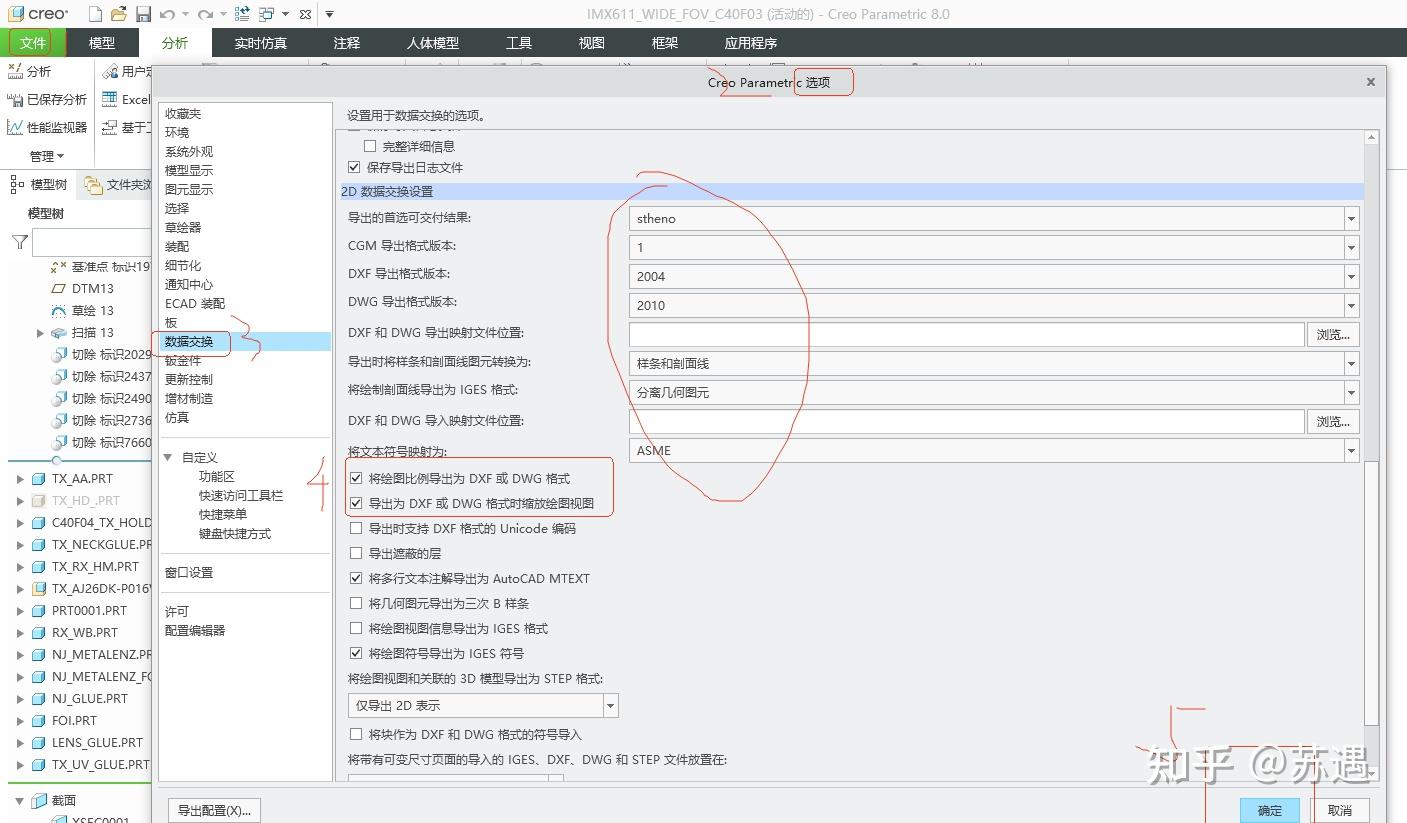1407x823 pixels.
Task: Select 配置编辑器 in the options sidebar
Action: coord(196,631)
